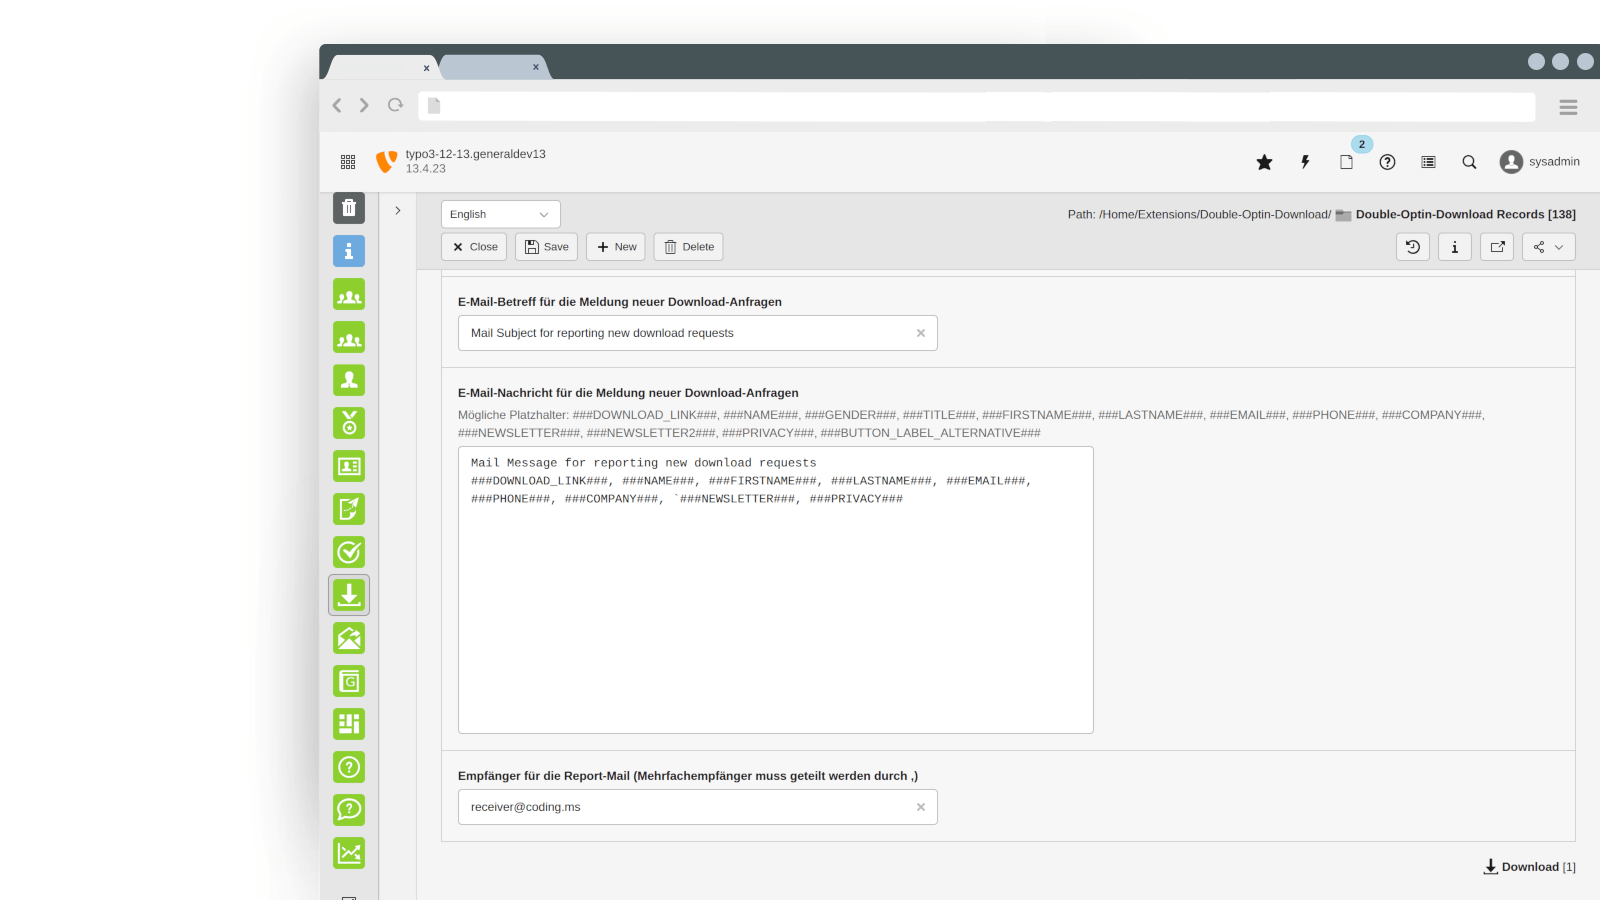The image size is (1600, 900).
Task: Open the open documents icon with badge
Action: (x=1346, y=162)
